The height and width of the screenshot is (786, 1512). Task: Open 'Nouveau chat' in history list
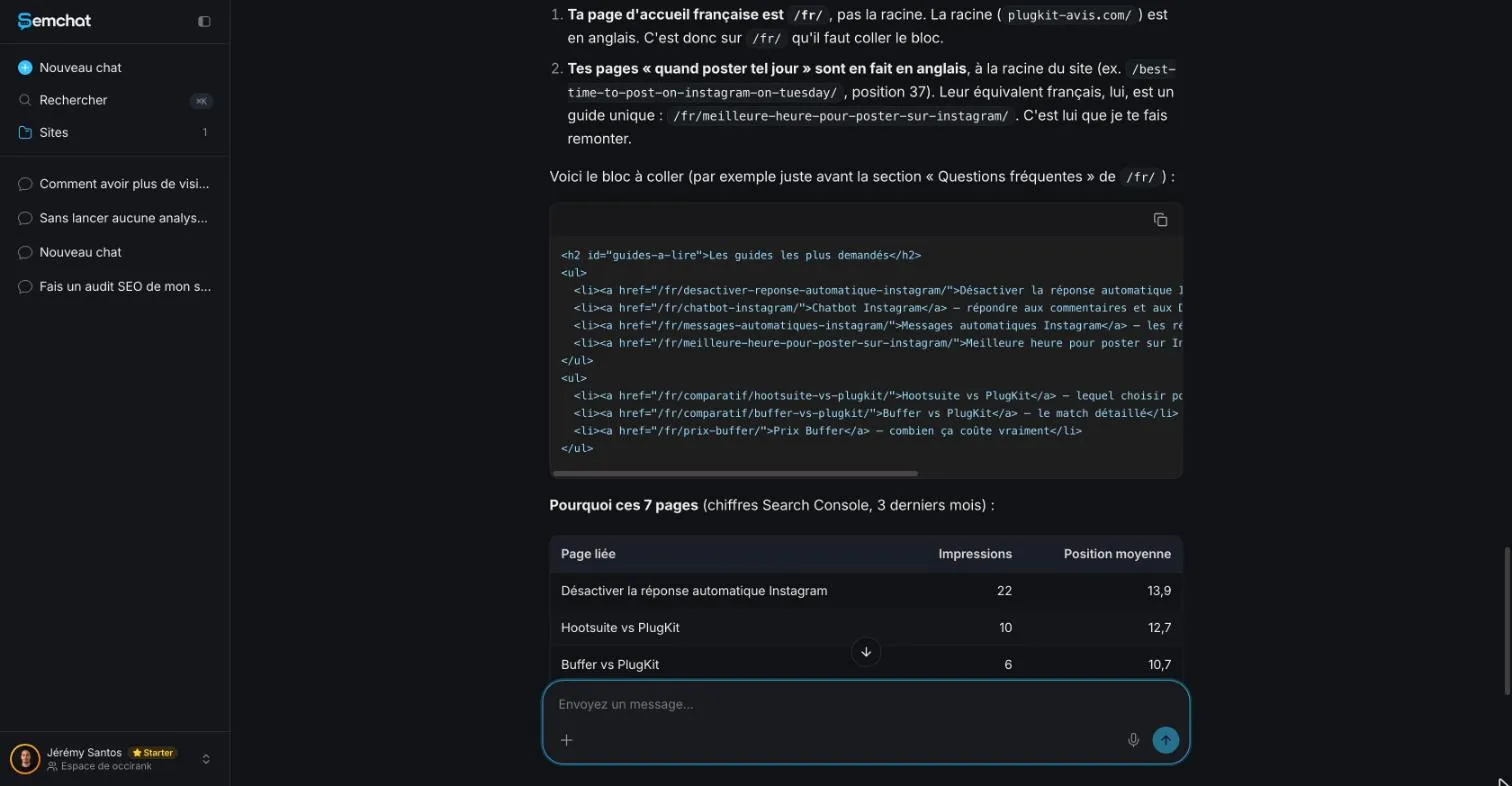point(115,252)
